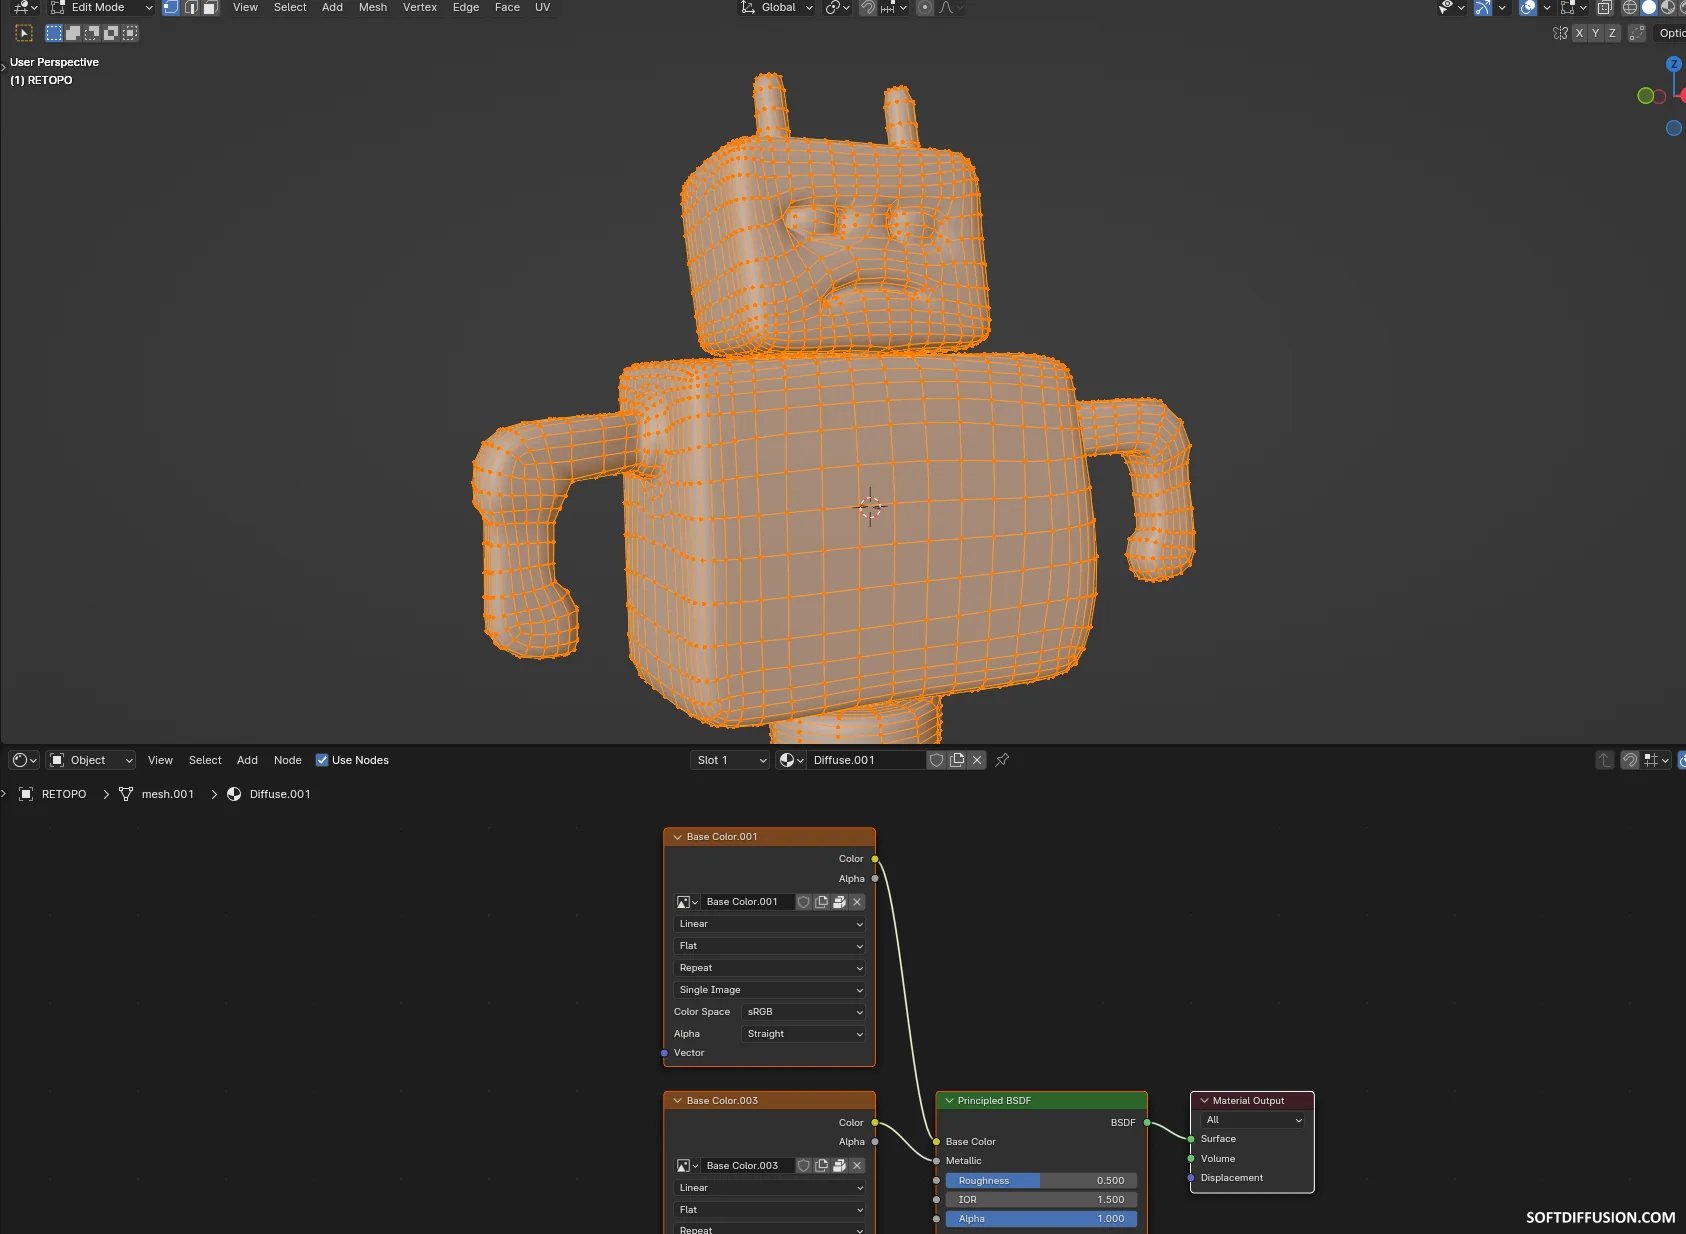Open the Vertex menu
Screen dimensions: 1686x1234
[x=420, y=7]
